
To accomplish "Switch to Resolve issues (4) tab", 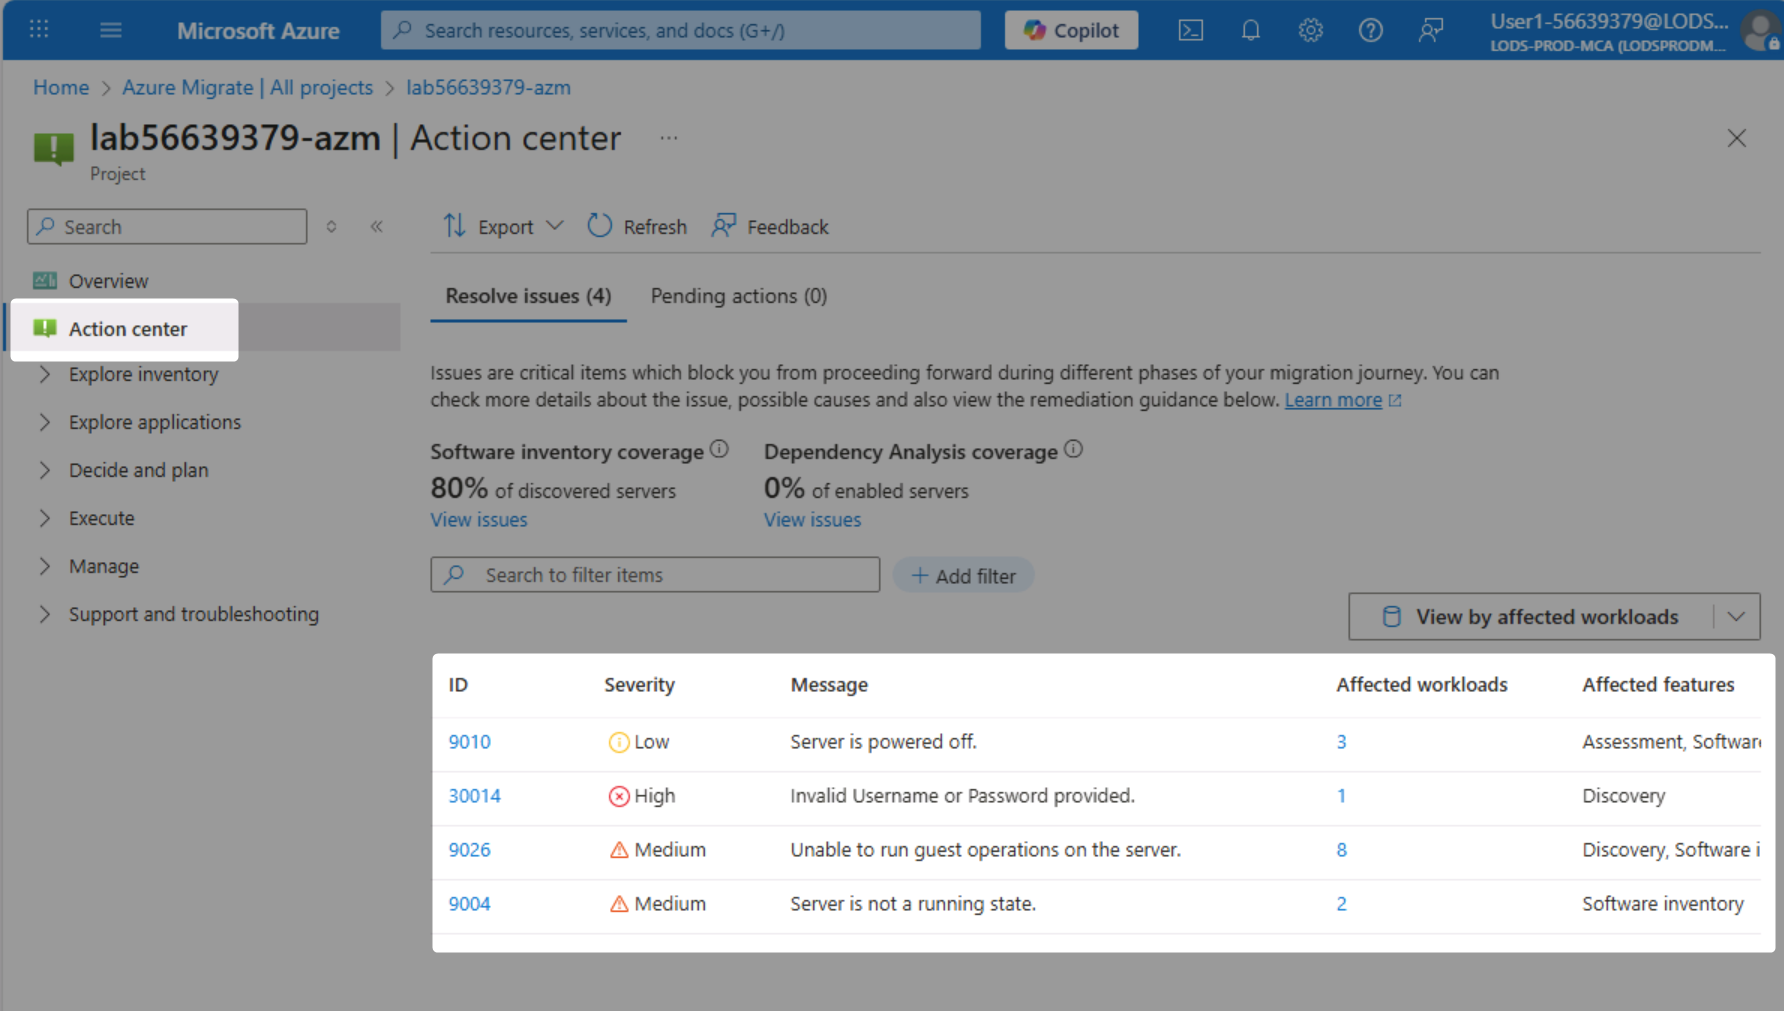I will click(528, 296).
